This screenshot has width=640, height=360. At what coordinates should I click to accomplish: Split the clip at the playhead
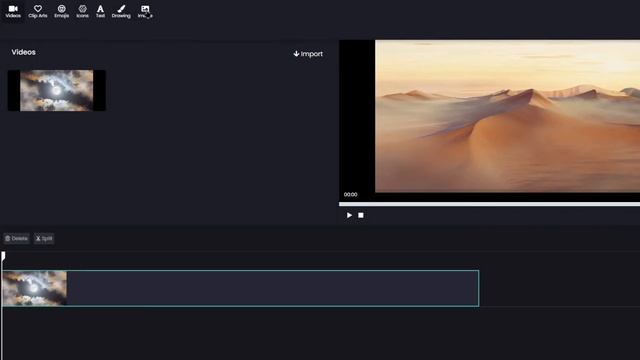44,238
